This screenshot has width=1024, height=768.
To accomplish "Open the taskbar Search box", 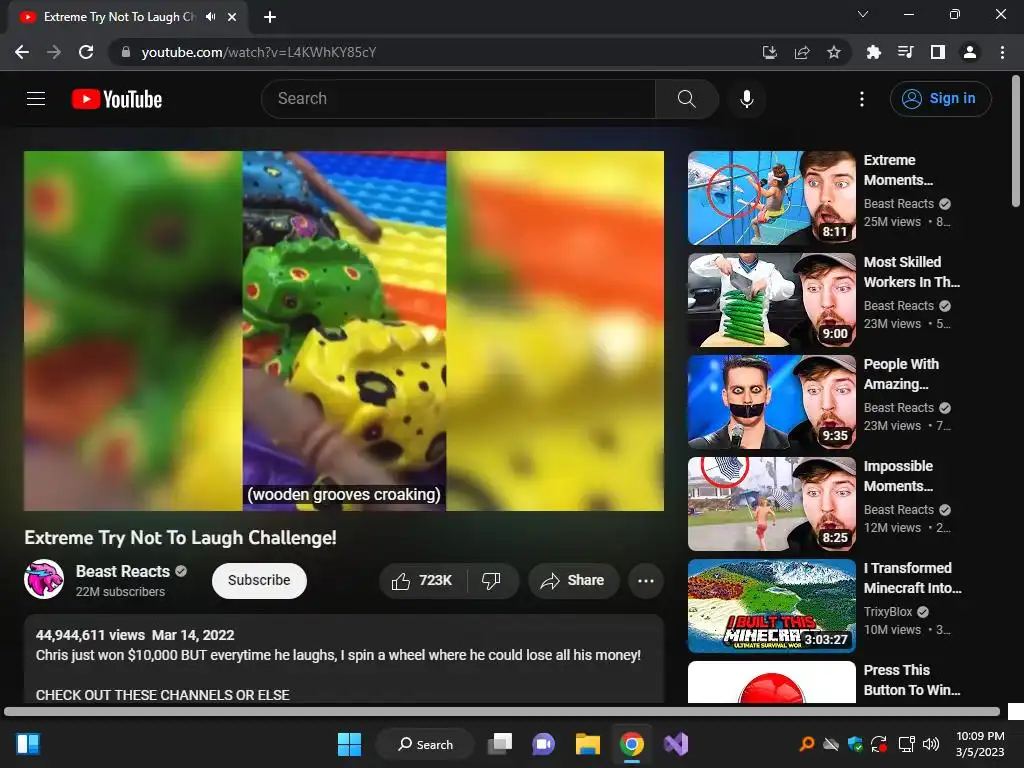I will (426, 744).
